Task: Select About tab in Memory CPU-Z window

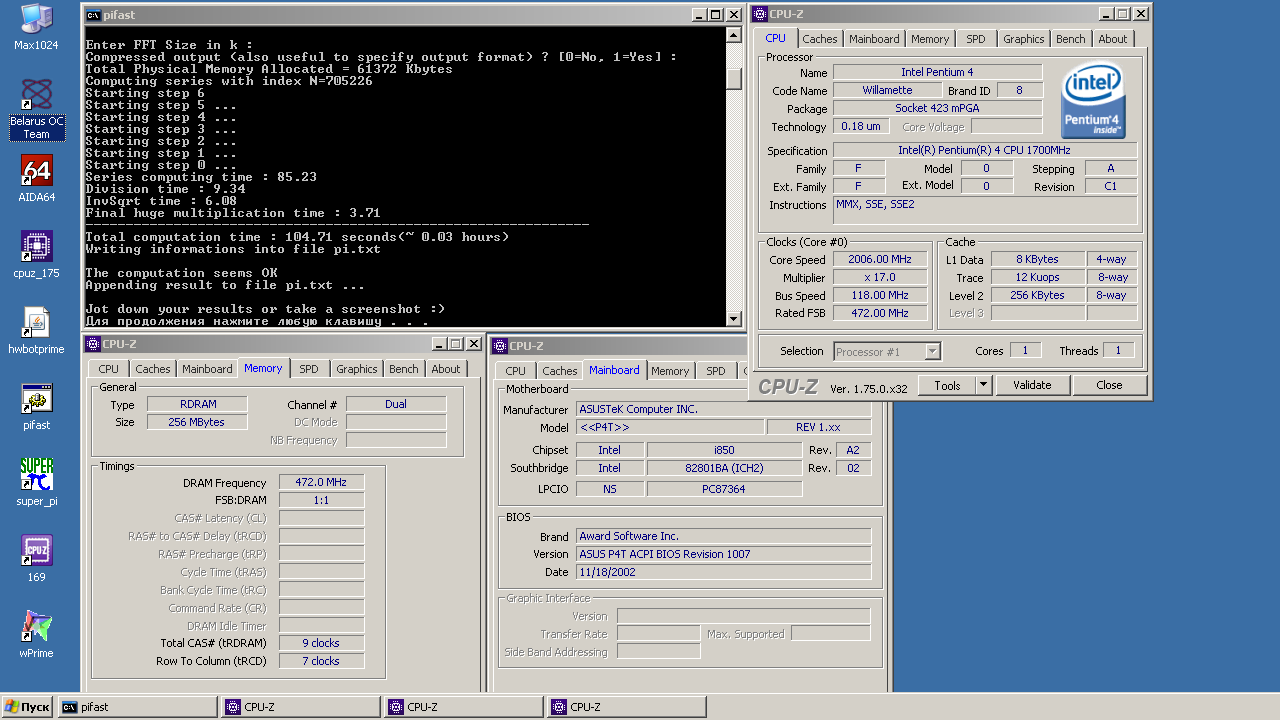Action: [446, 369]
